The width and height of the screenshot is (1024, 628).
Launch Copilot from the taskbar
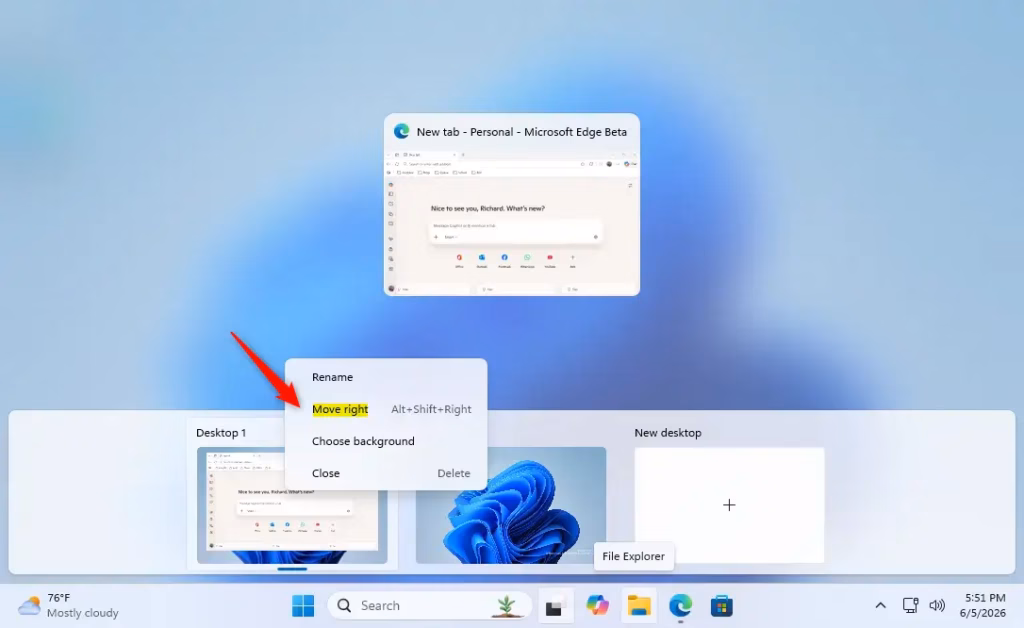point(597,606)
